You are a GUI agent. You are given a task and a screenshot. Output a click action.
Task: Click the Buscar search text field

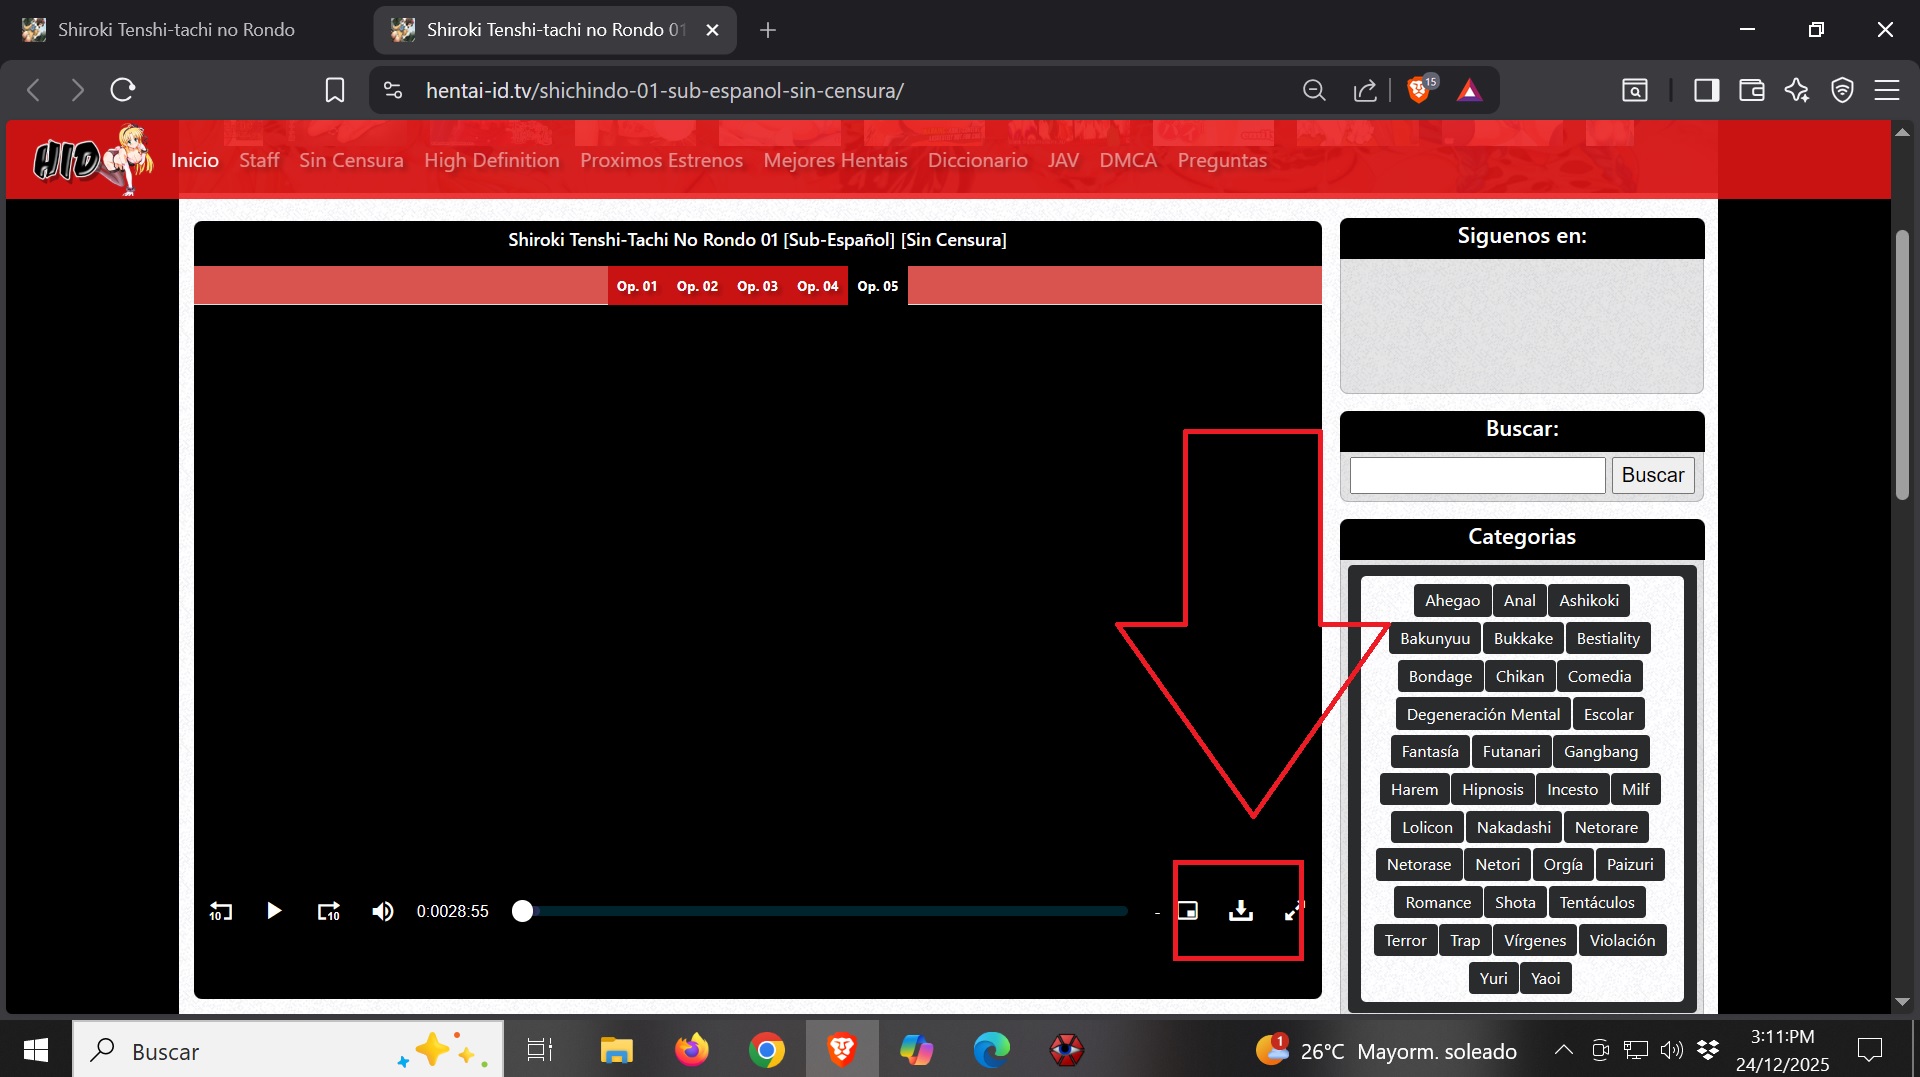click(1477, 475)
